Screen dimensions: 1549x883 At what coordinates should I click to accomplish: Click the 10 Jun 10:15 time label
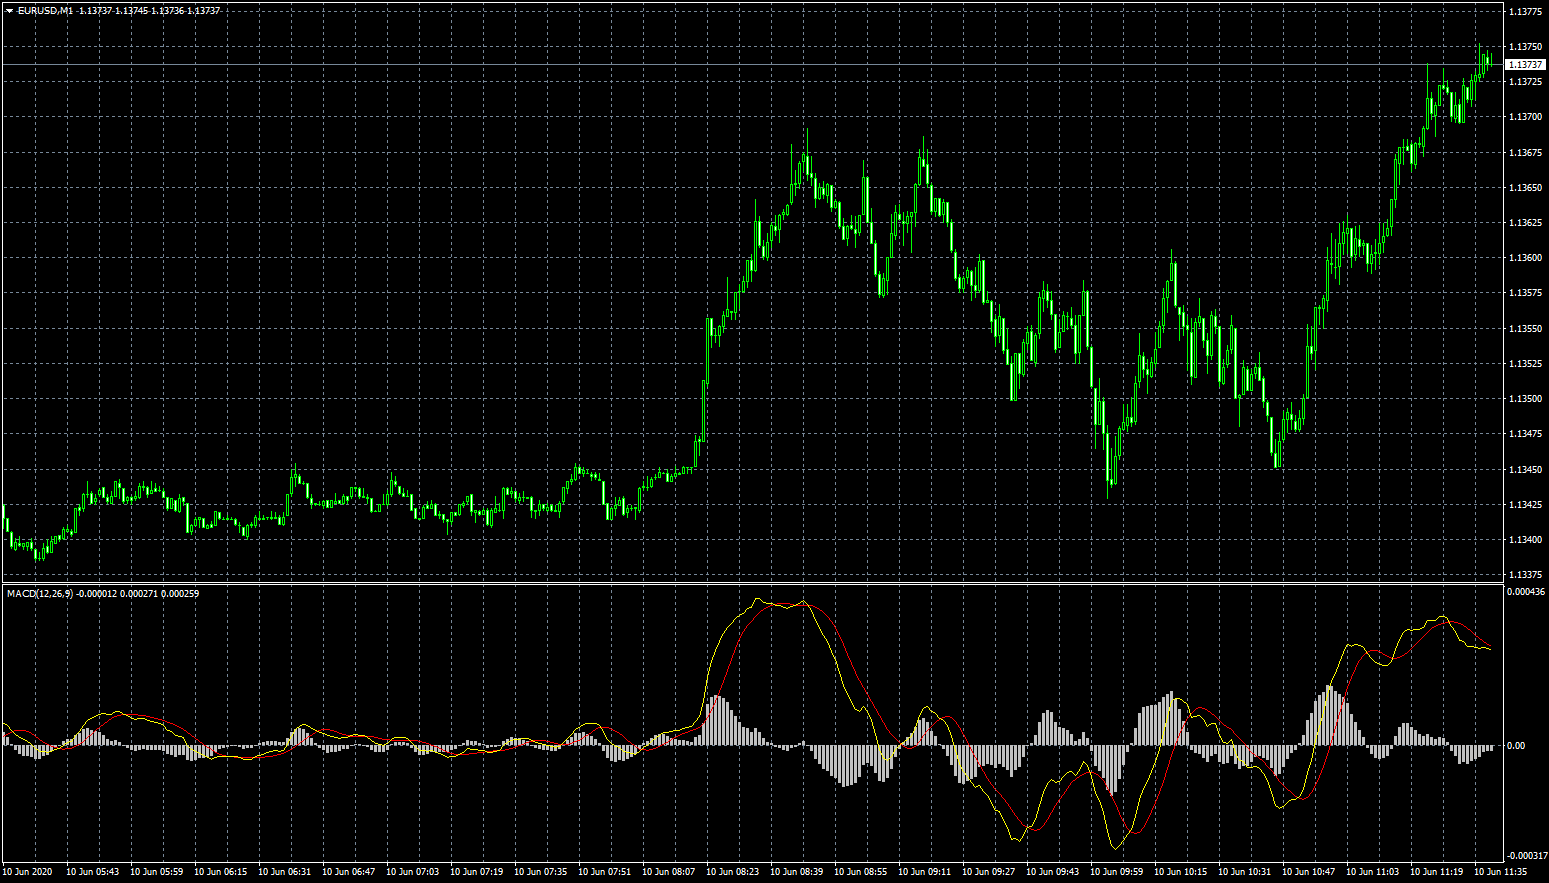coord(1181,872)
